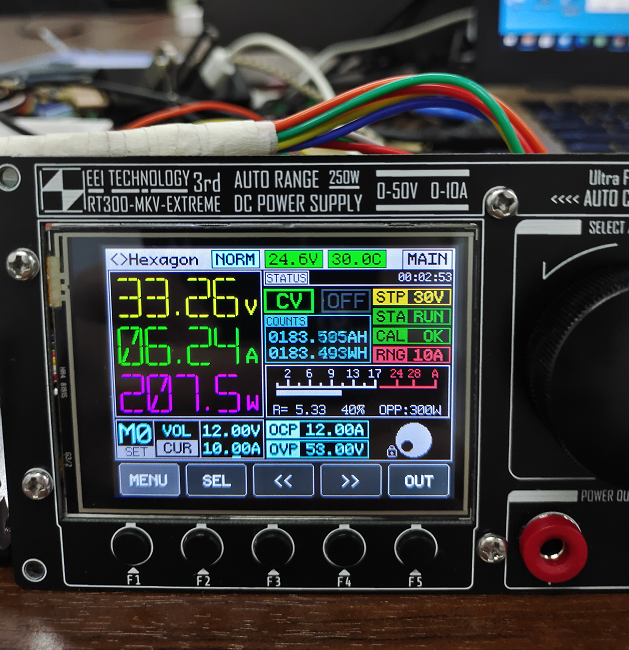
Task: Tap the >> right arrow softkey
Action: tap(351, 480)
